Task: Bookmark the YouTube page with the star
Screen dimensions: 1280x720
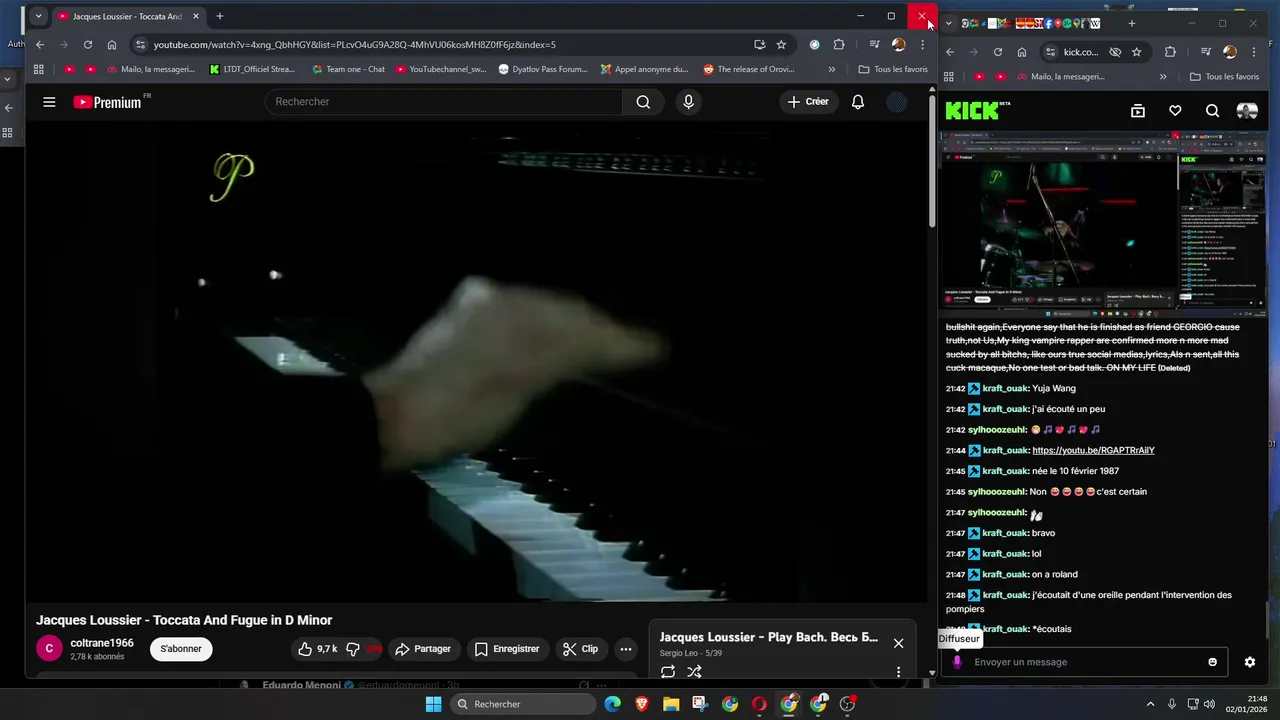Action: click(781, 44)
